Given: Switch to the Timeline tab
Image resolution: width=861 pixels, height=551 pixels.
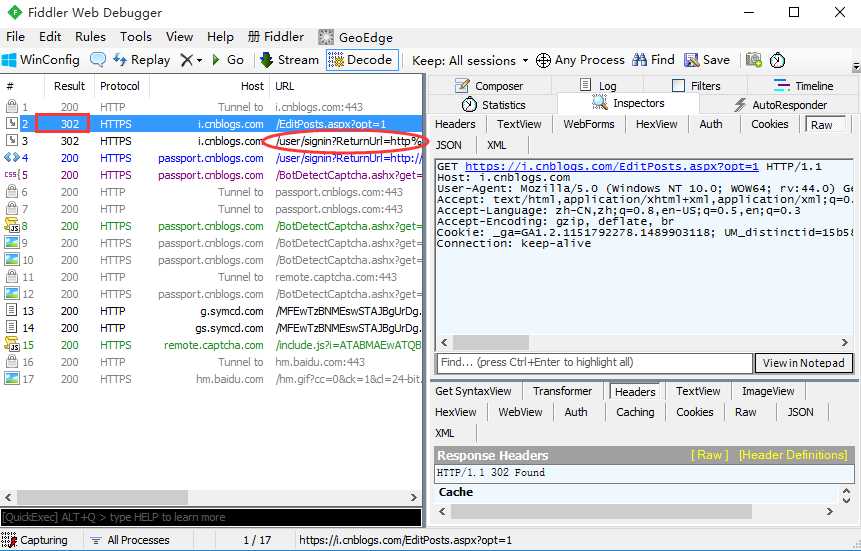Looking at the screenshot, I should coord(803,86).
